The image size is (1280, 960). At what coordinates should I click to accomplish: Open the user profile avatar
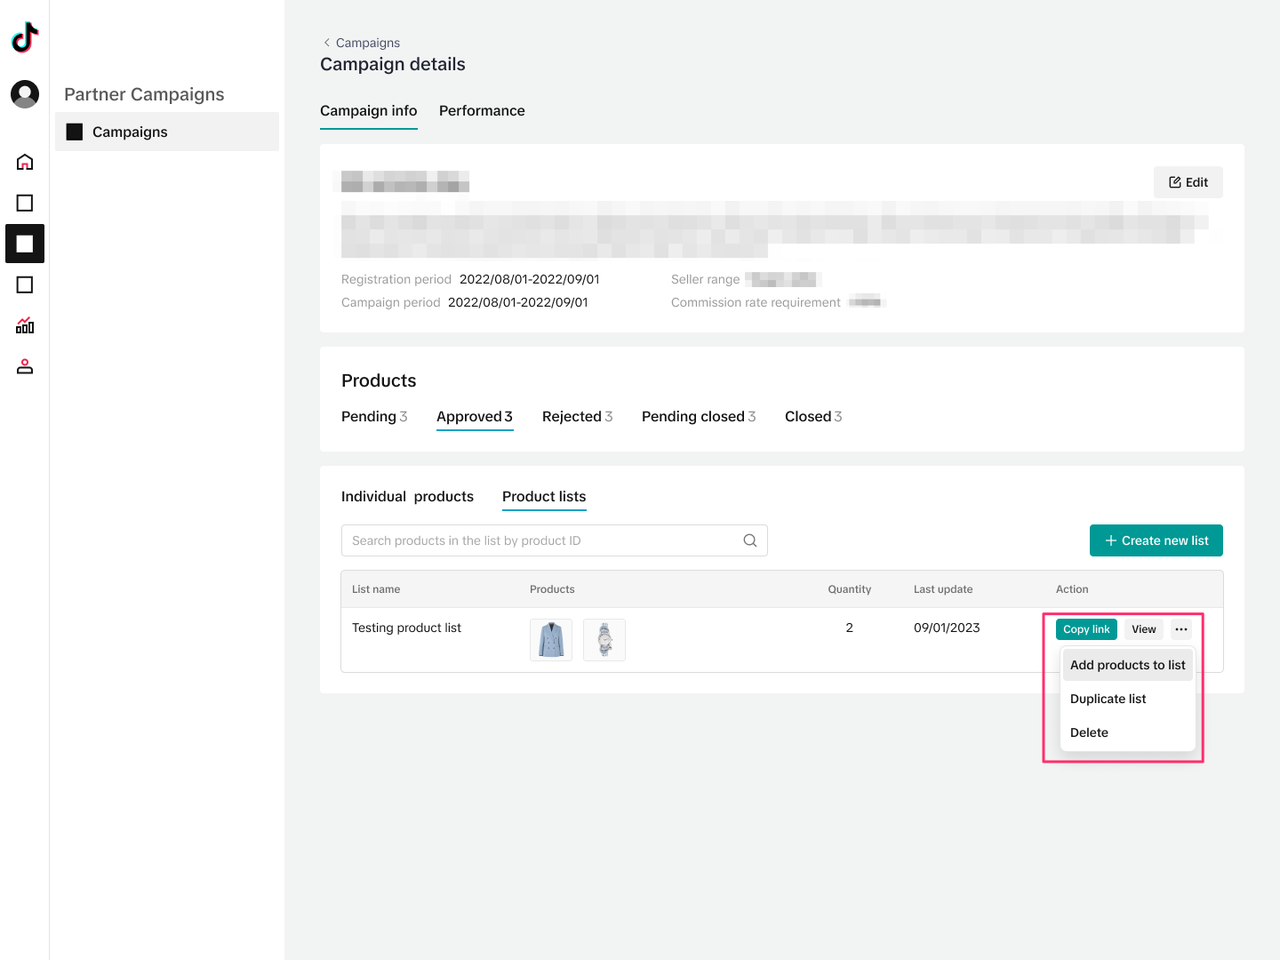tap(25, 94)
